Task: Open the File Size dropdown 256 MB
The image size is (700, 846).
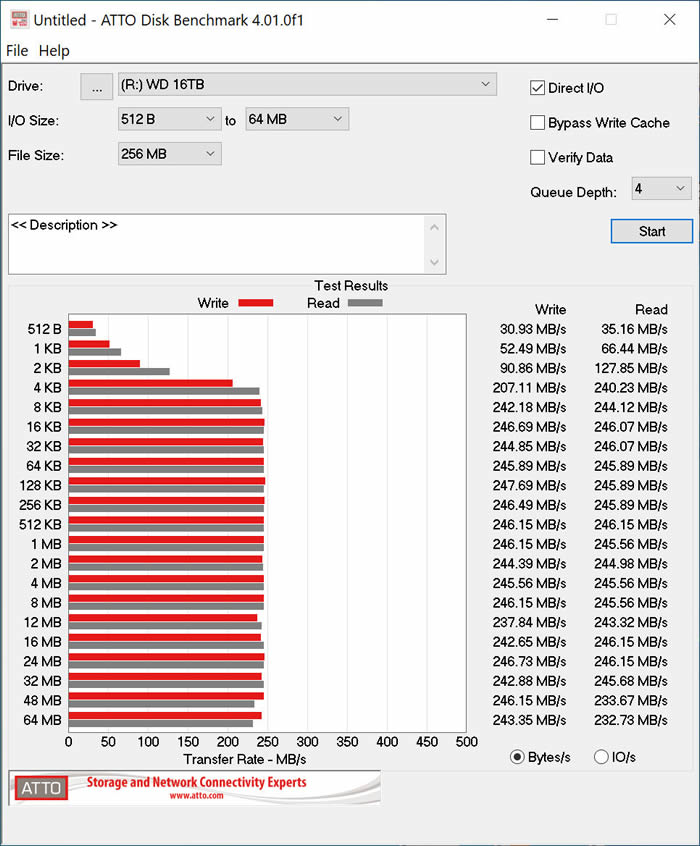Action: point(169,154)
